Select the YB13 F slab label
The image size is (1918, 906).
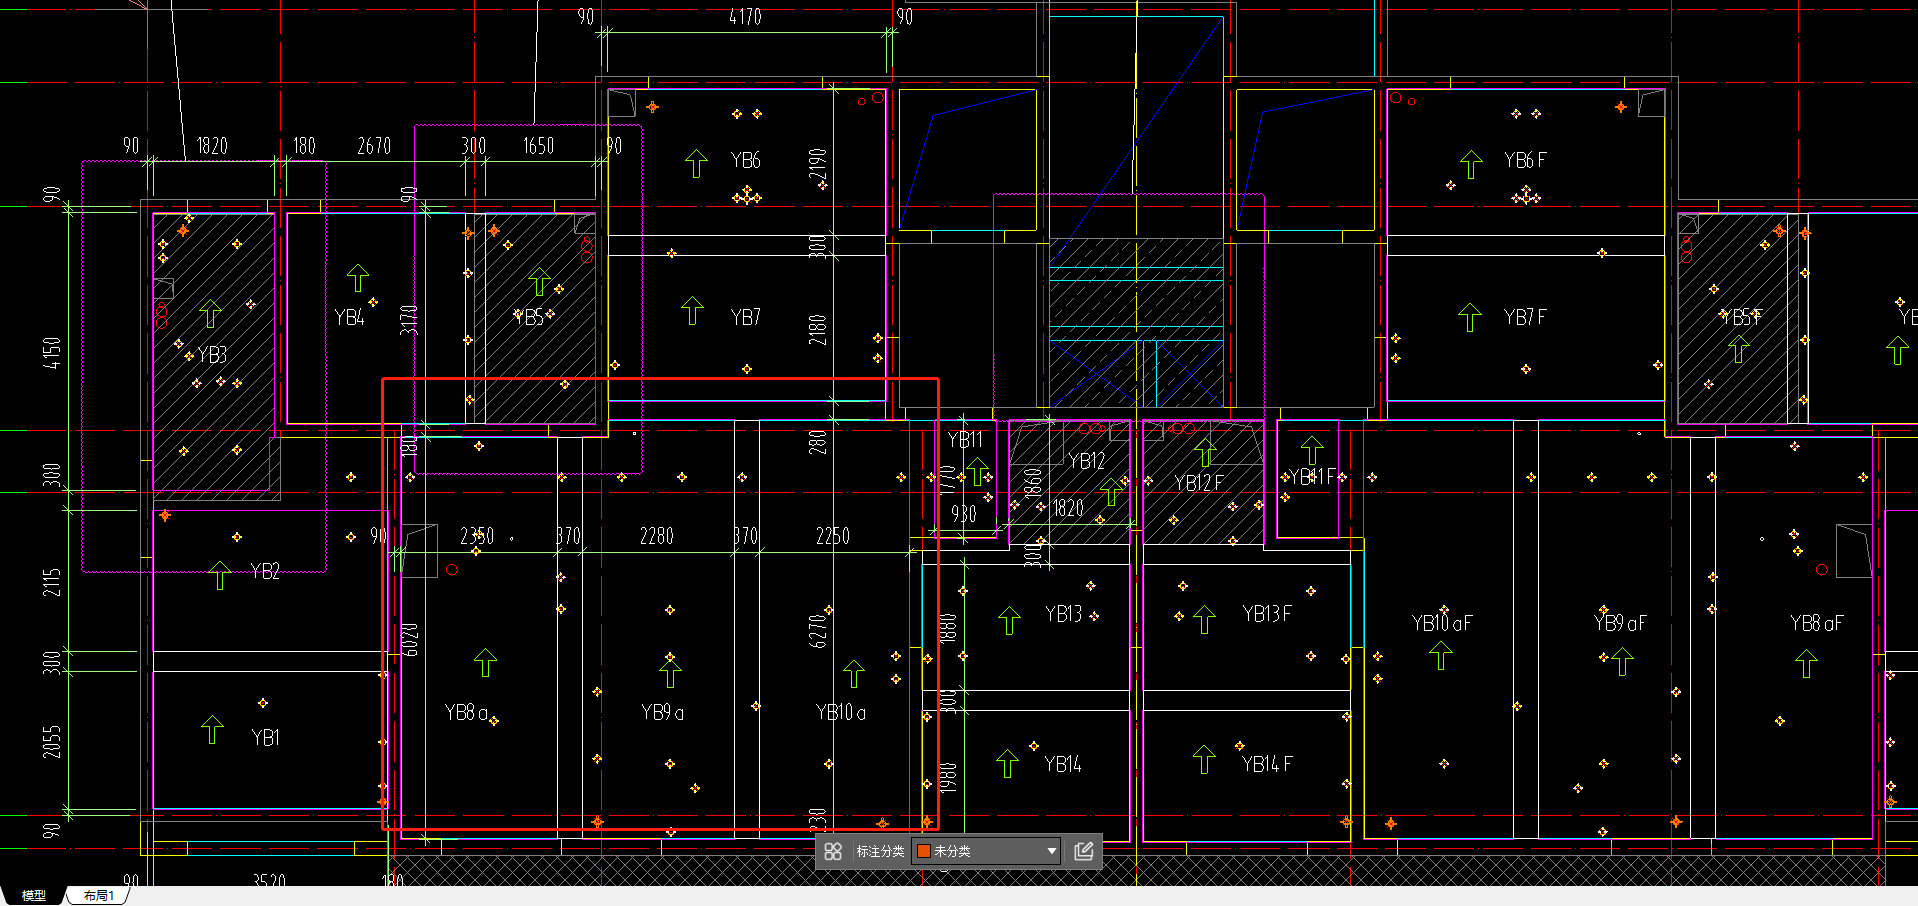click(x=1267, y=614)
